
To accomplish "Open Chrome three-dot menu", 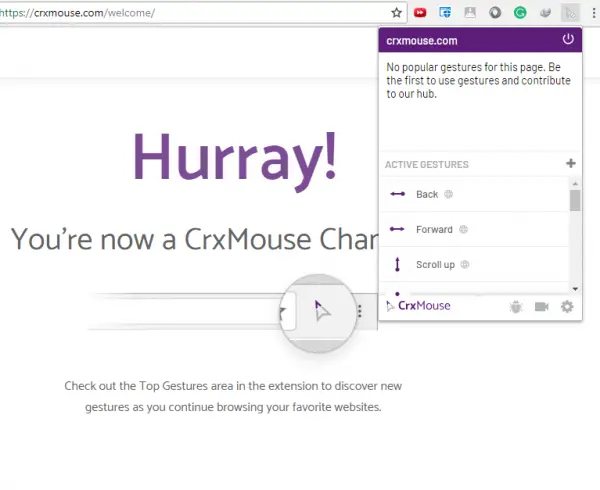I will point(594,13).
